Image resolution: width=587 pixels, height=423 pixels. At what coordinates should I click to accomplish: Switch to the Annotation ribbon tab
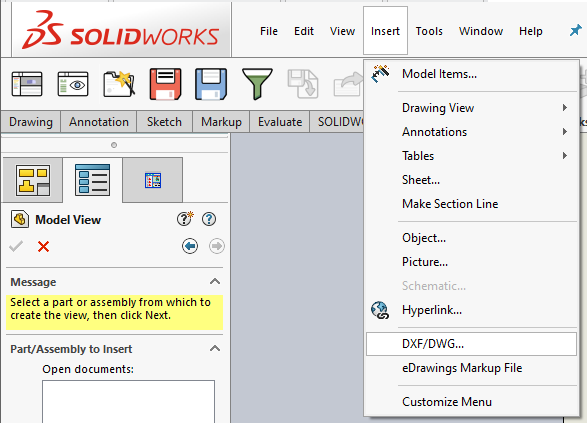99,122
